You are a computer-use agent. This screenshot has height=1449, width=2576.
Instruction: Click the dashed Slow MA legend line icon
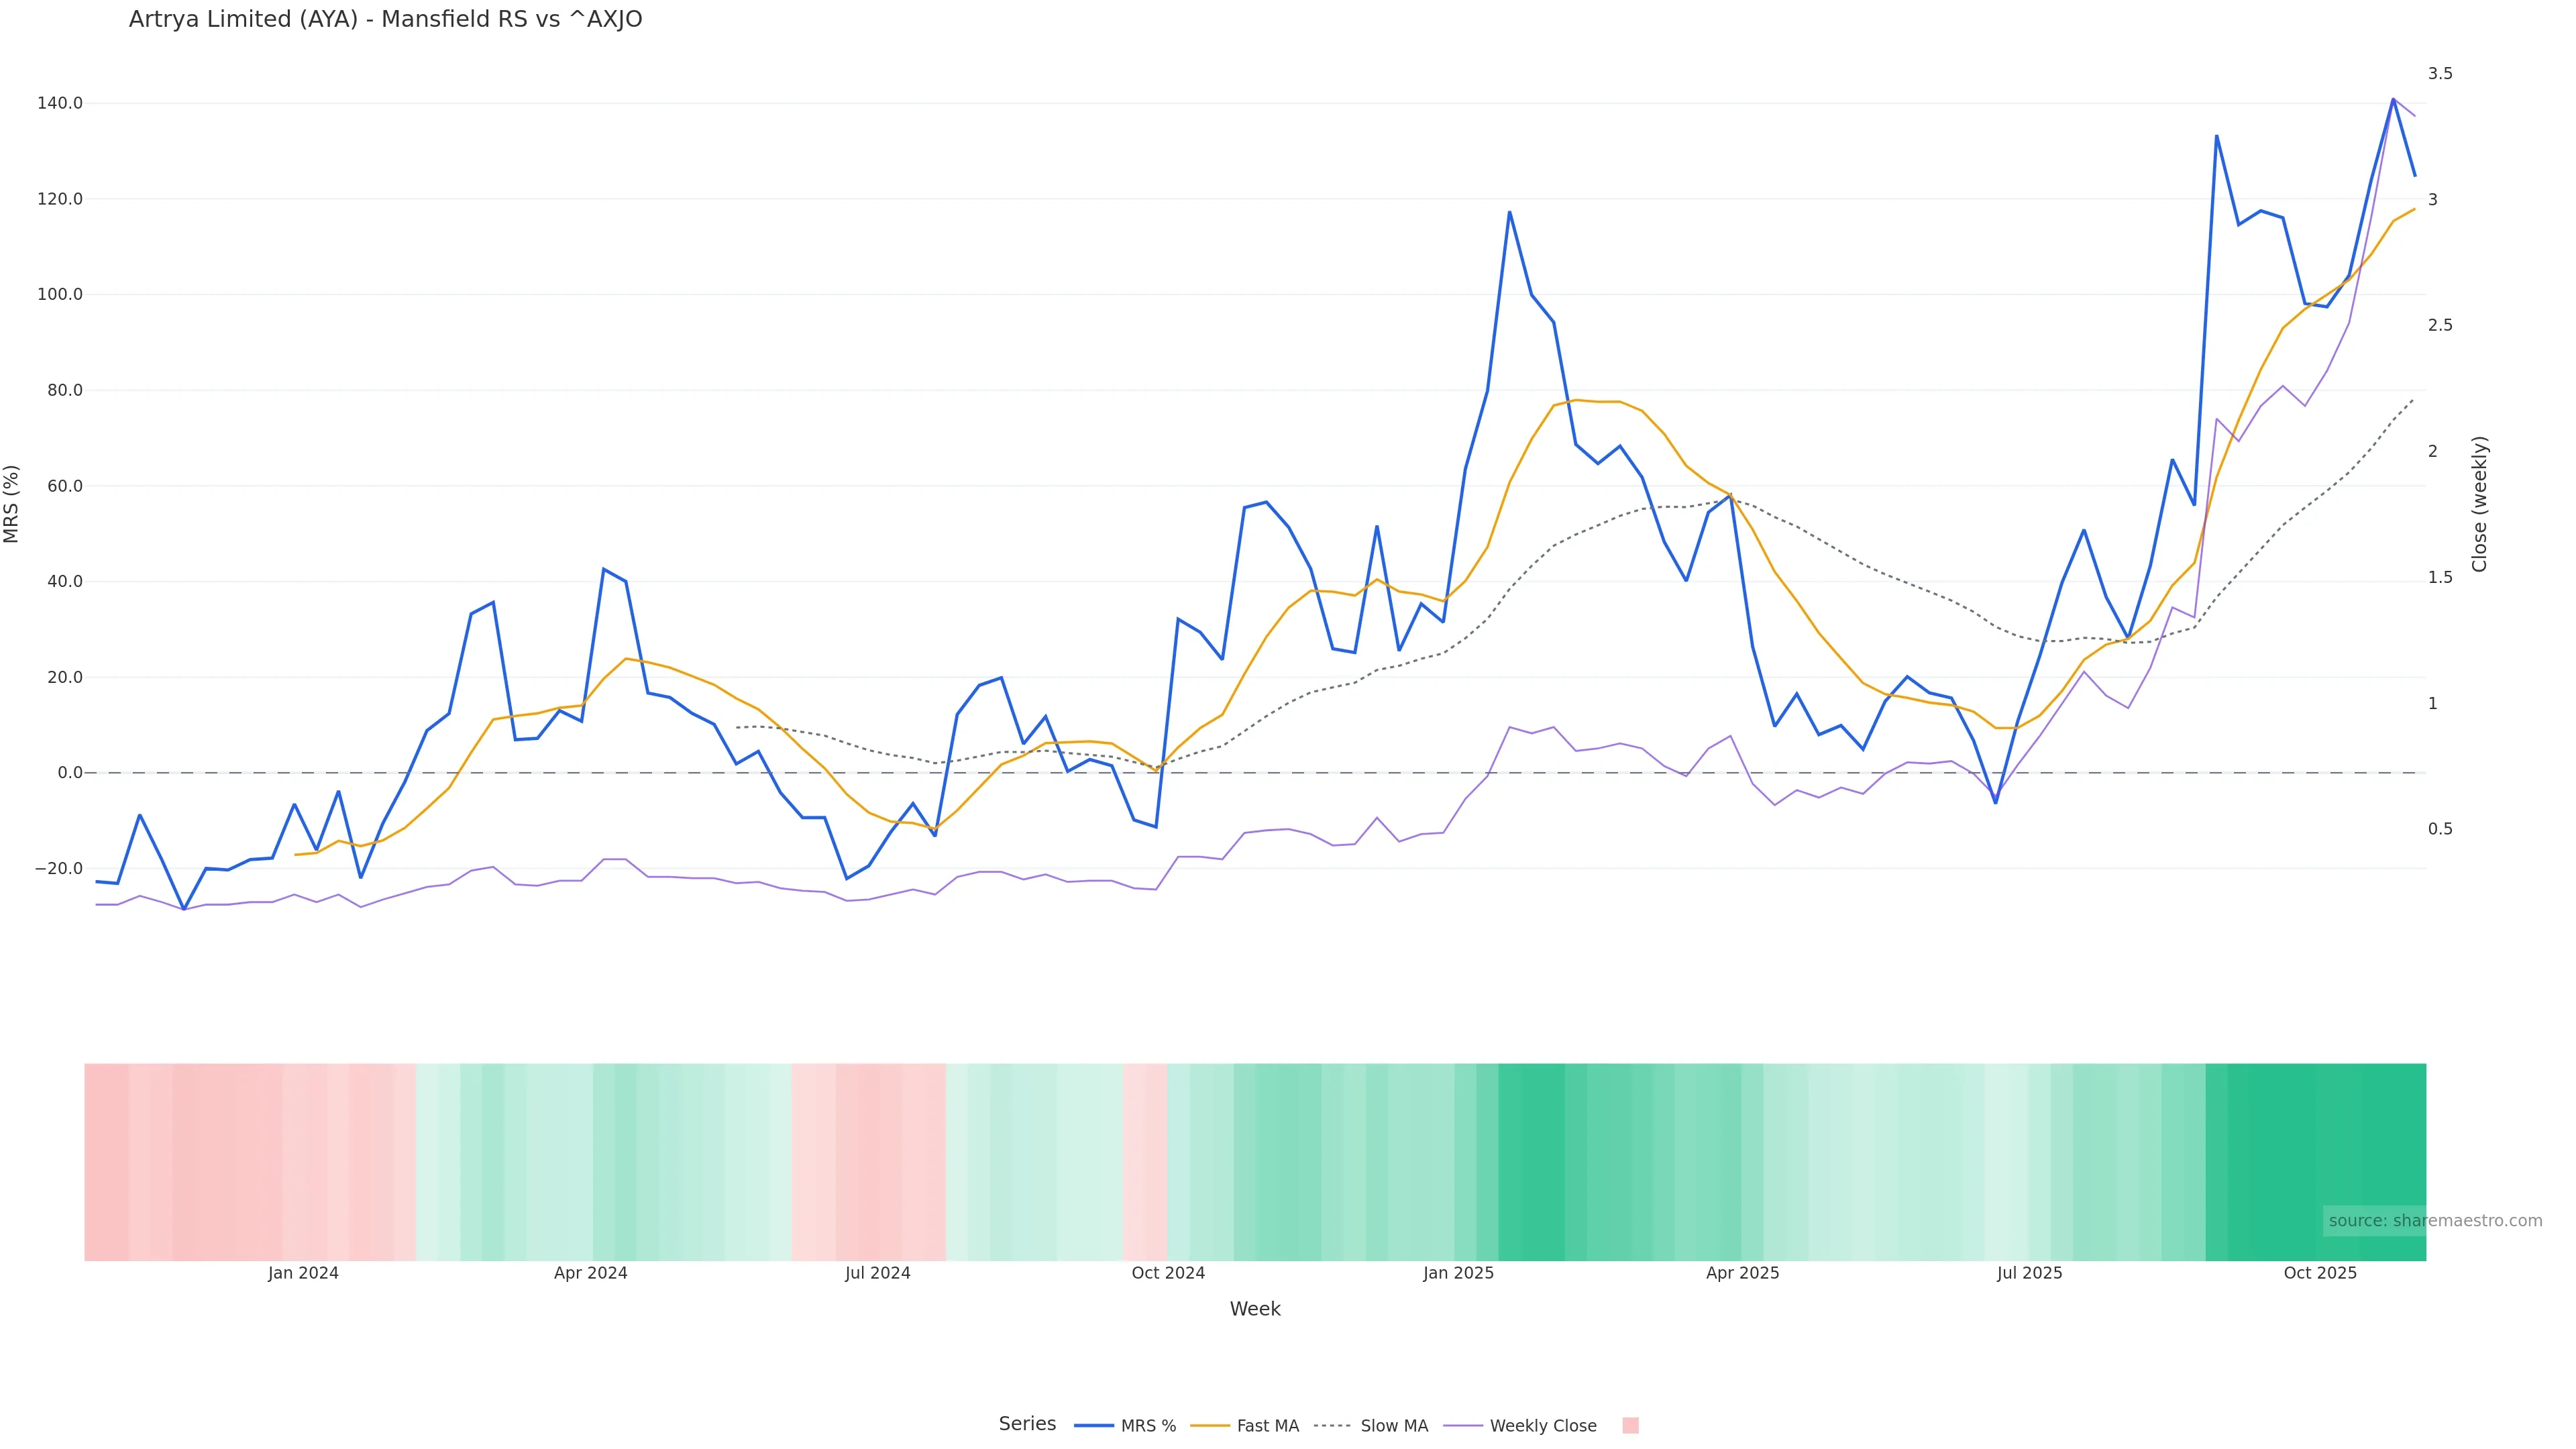[x=1332, y=1426]
